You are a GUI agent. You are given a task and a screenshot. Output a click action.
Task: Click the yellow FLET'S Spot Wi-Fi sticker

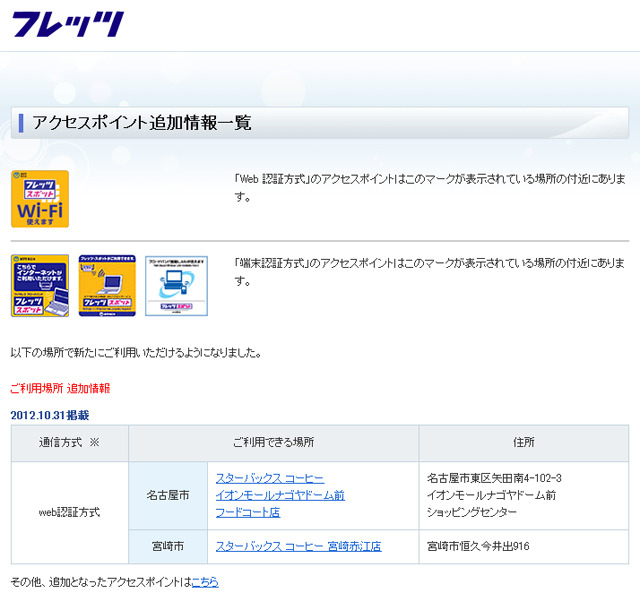40,198
